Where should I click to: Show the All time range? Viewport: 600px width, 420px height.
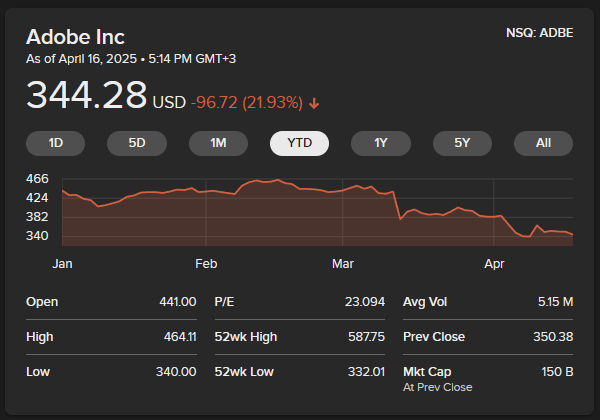coord(543,143)
